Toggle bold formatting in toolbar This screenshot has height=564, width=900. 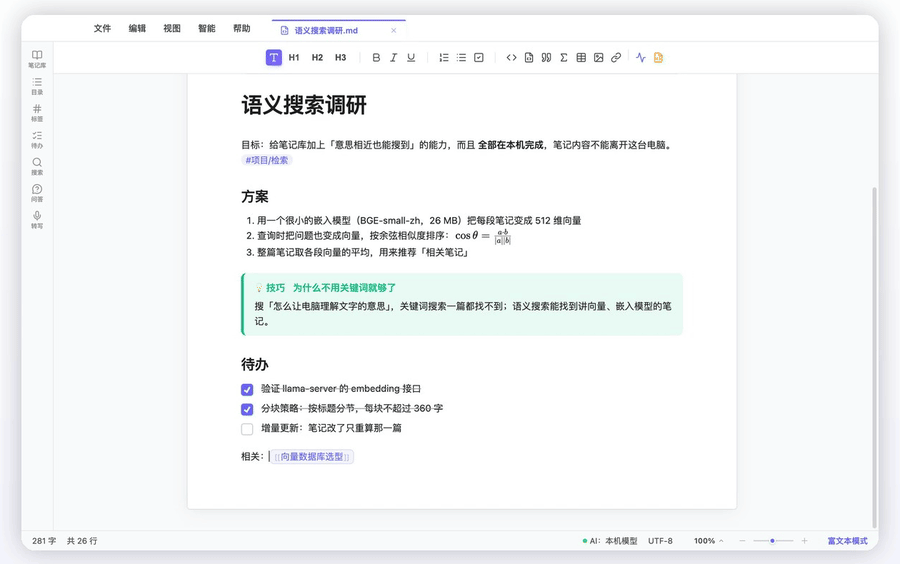point(376,57)
